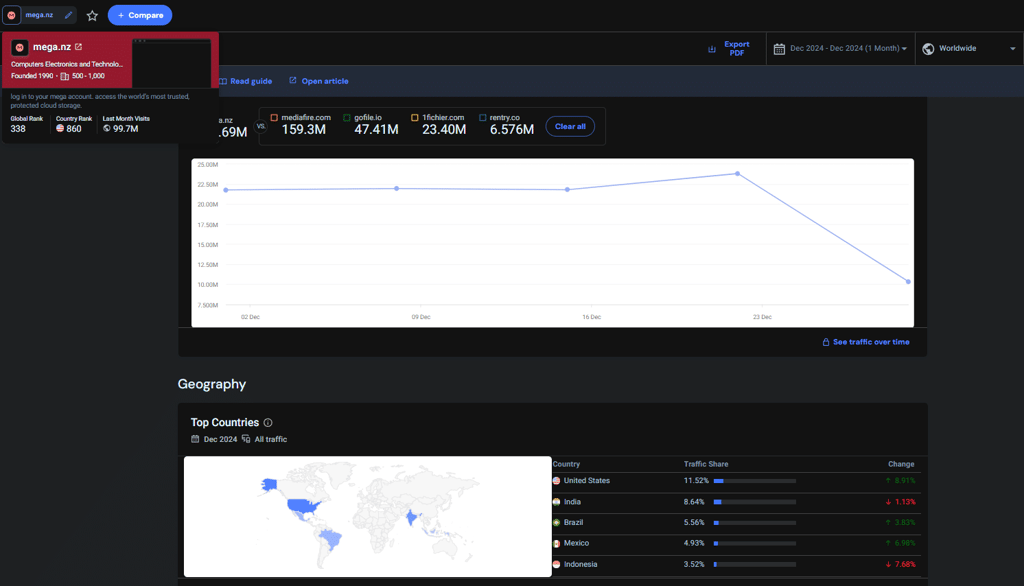Image resolution: width=1024 pixels, height=586 pixels.
Task: Click the Brazil flag icon in table
Action: pos(556,523)
